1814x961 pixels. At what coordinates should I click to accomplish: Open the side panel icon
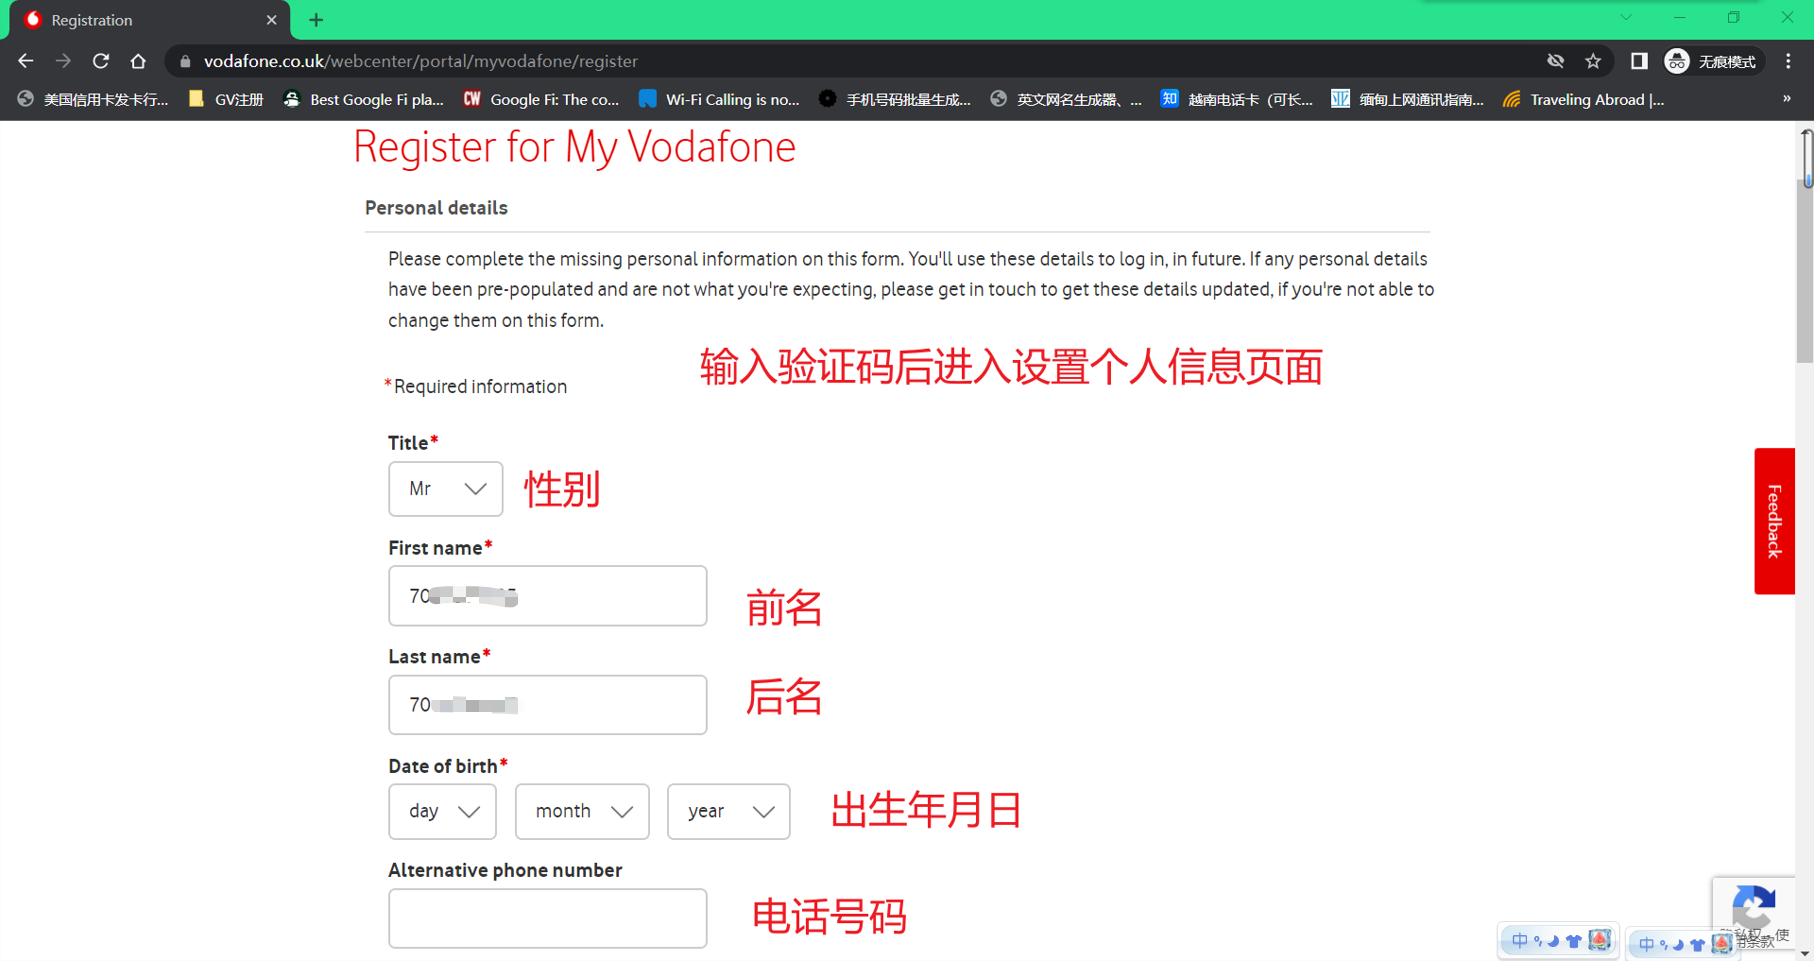coord(1638,61)
